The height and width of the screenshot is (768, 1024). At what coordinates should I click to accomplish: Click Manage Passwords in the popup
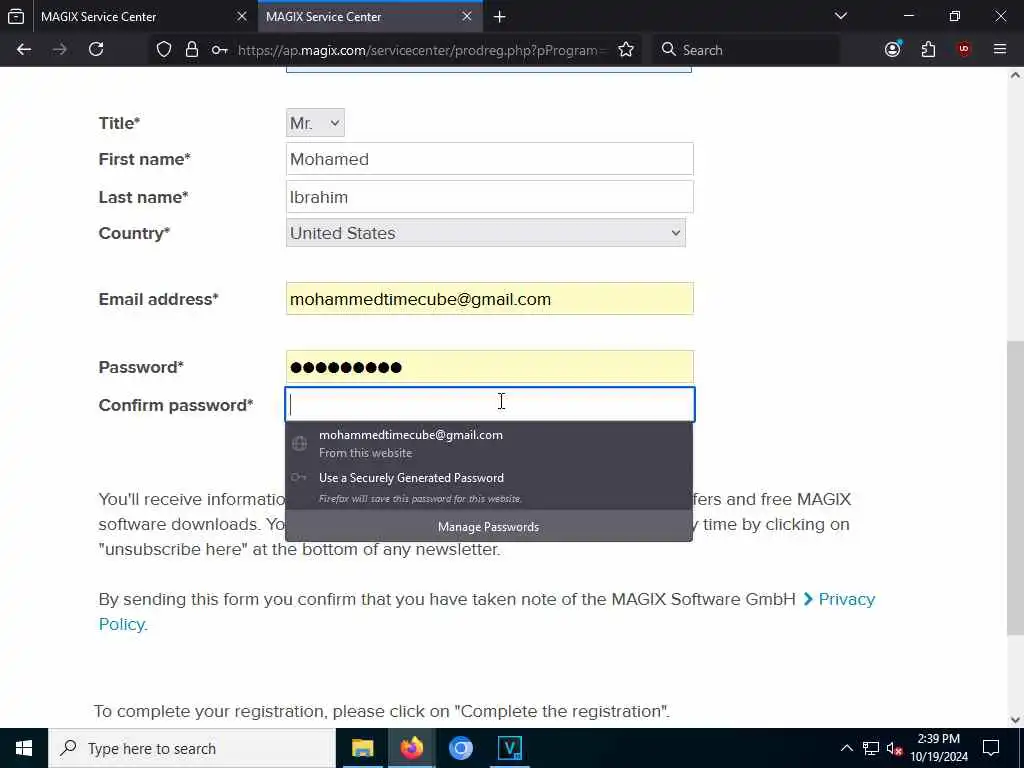[x=489, y=526]
